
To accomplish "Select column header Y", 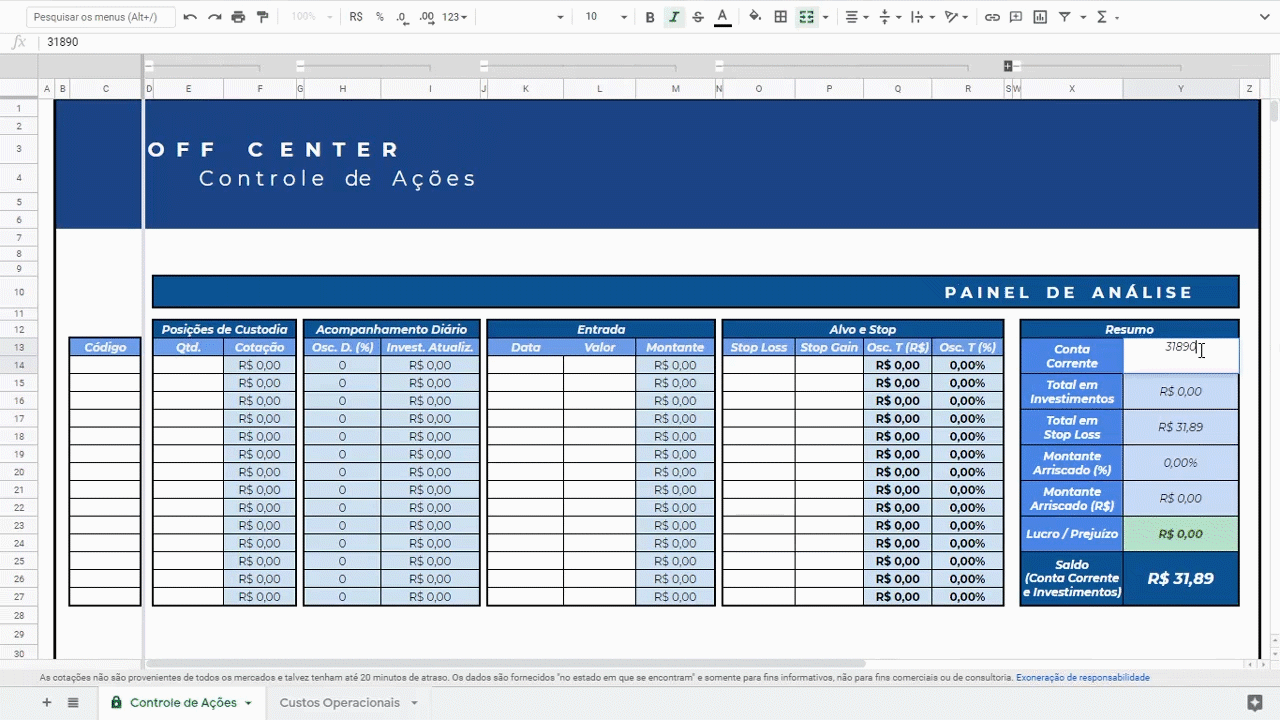I will (1181, 89).
